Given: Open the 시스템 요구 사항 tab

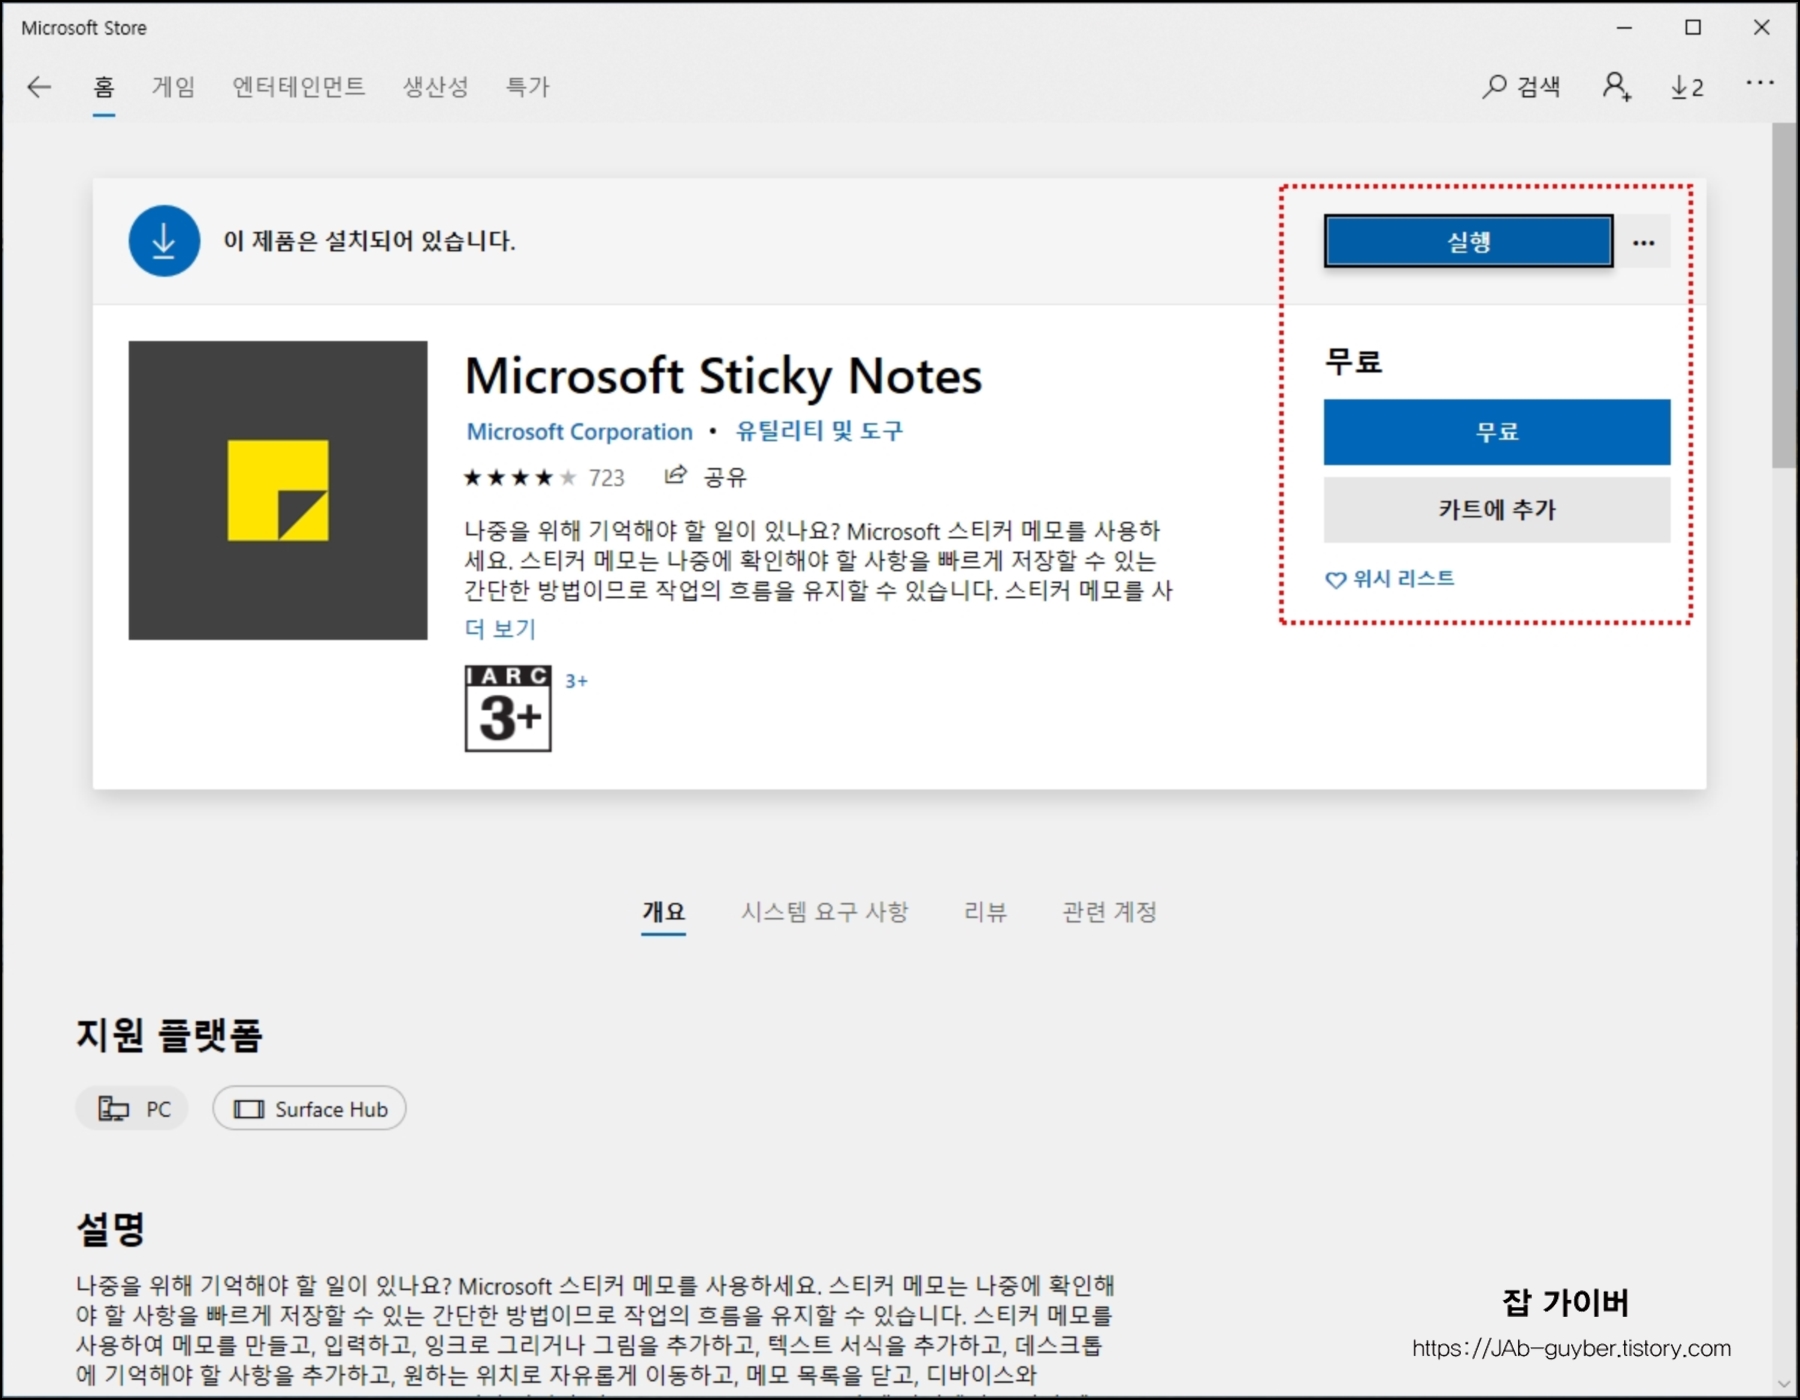Looking at the screenshot, I should [x=824, y=912].
